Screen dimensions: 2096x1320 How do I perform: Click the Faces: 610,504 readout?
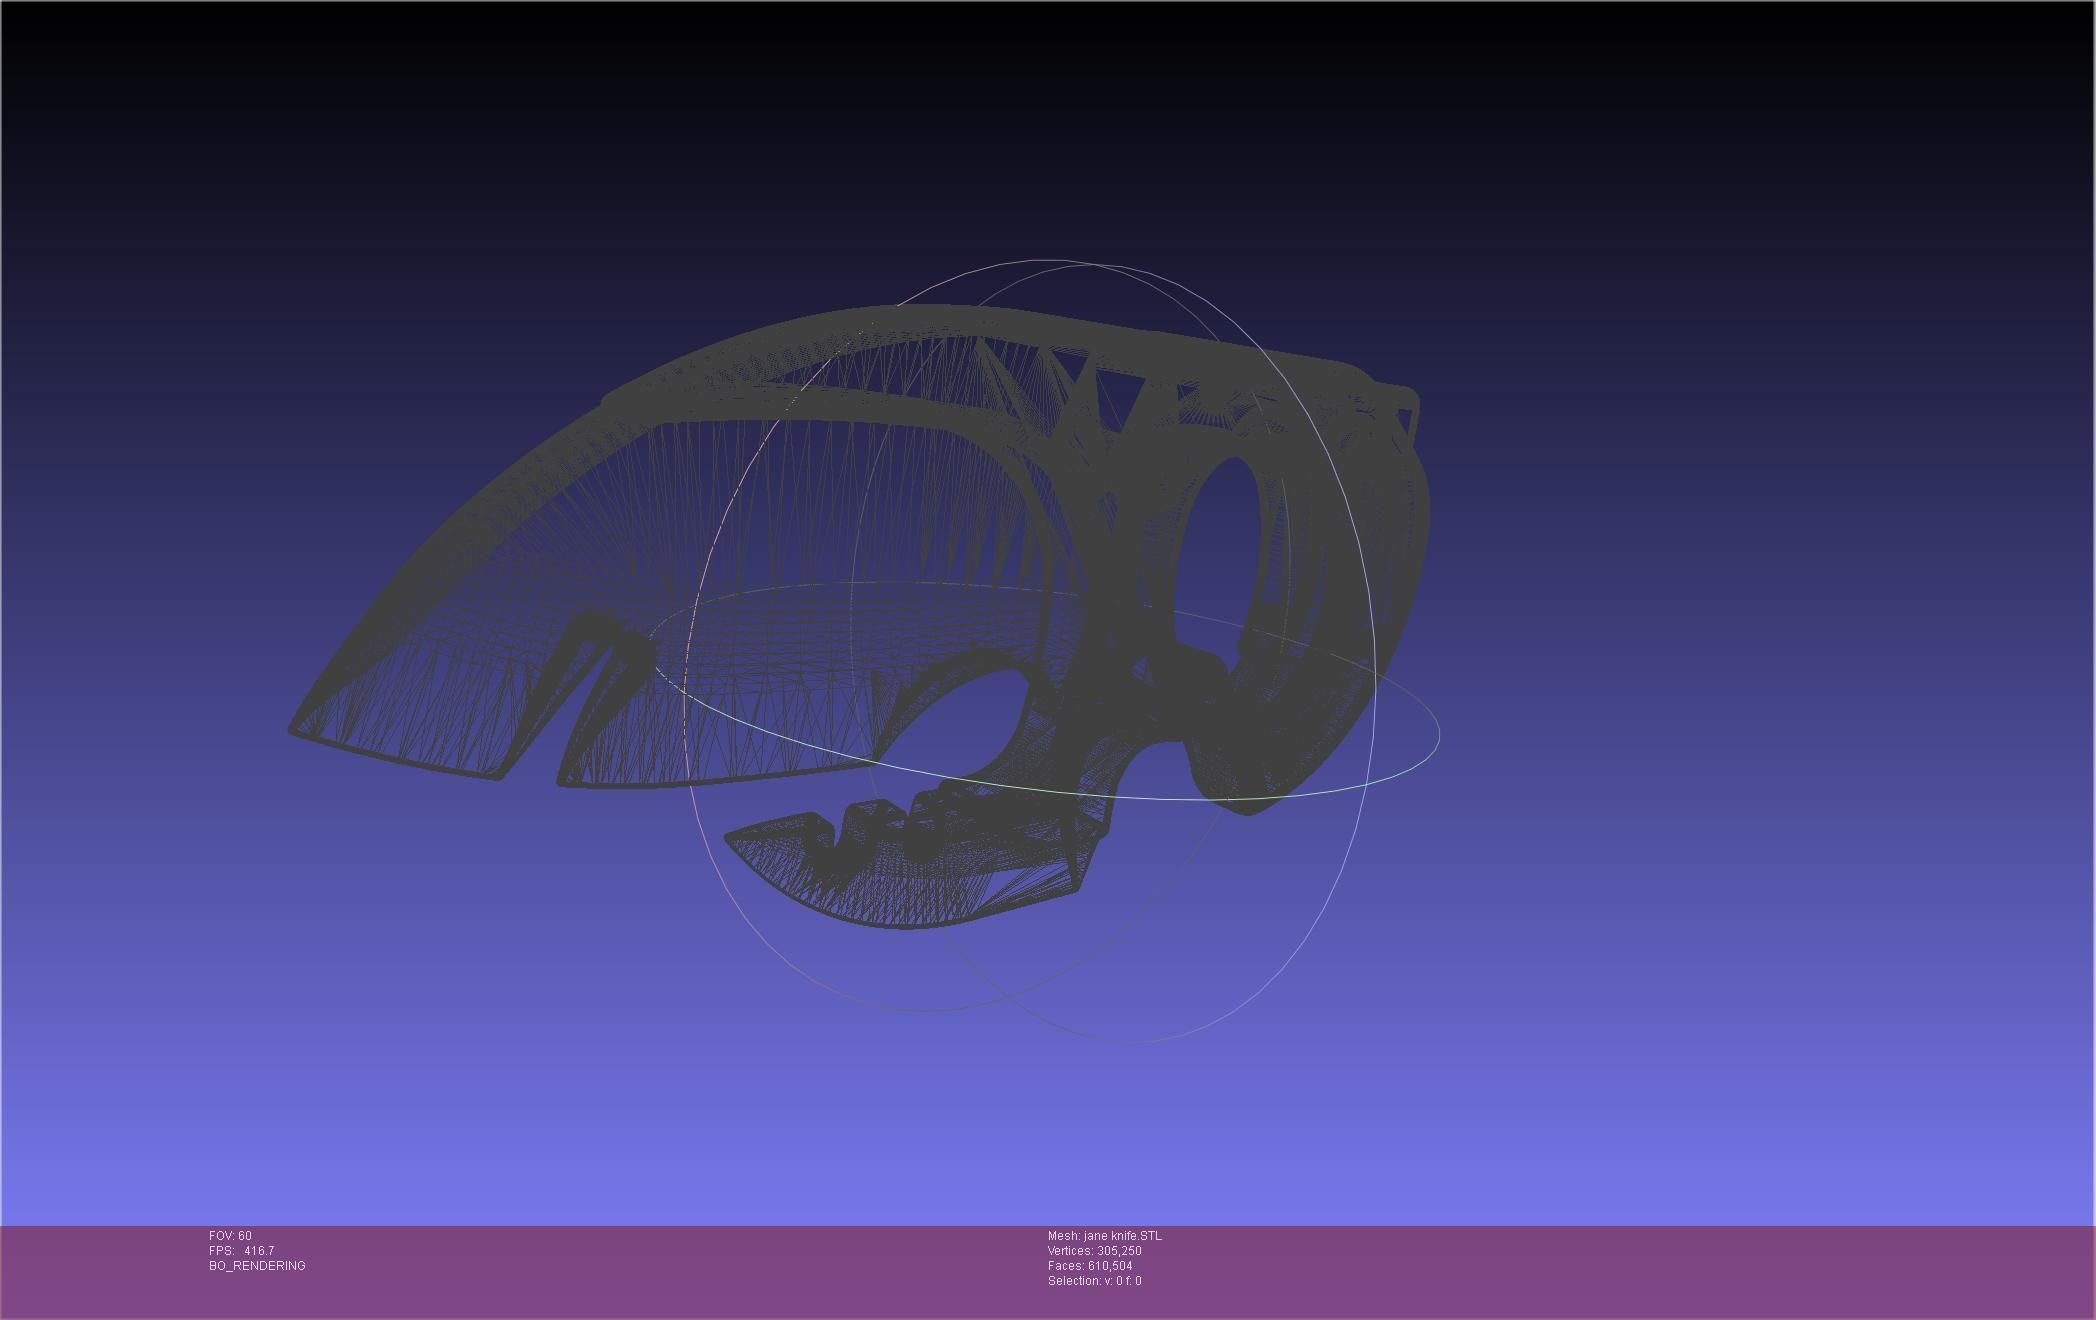1090,1266
